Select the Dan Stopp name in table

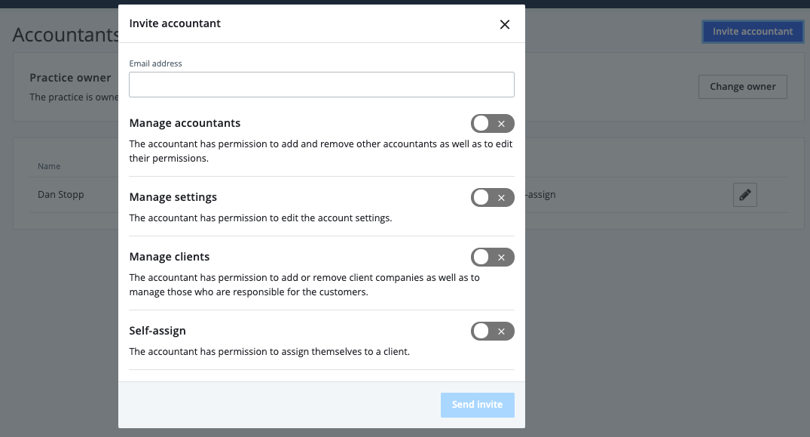pyautogui.click(x=61, y=195)
